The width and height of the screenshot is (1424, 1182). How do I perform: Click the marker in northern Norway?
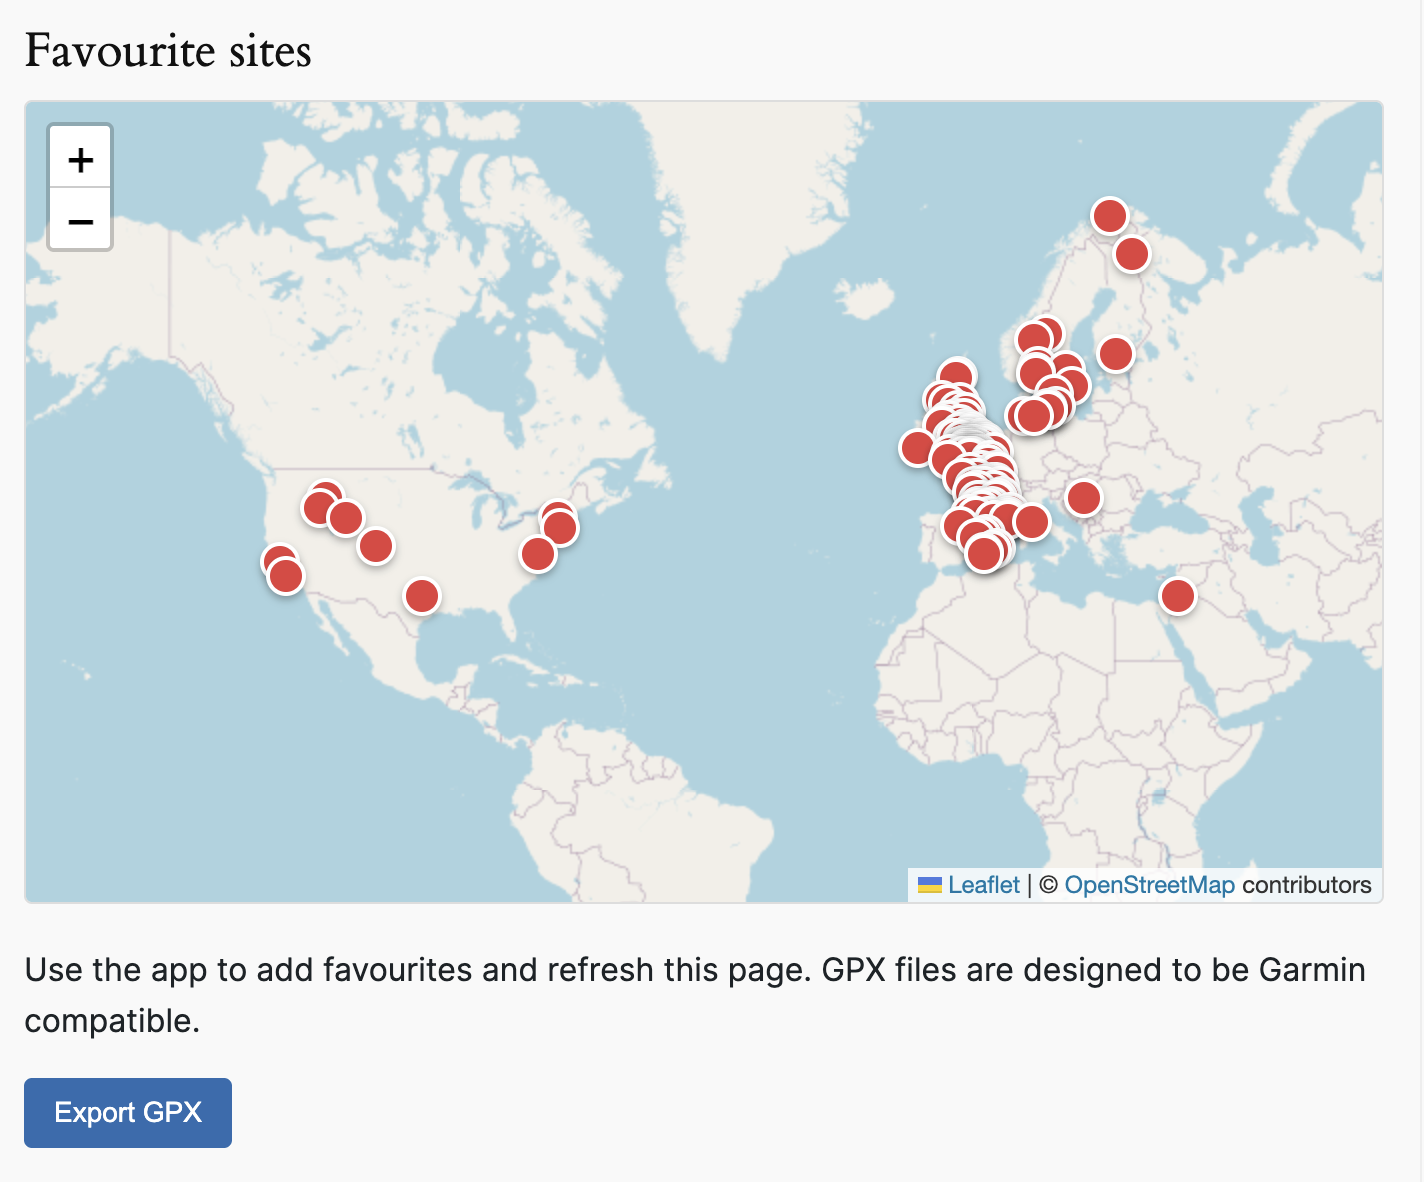[x=1108, y=215]
